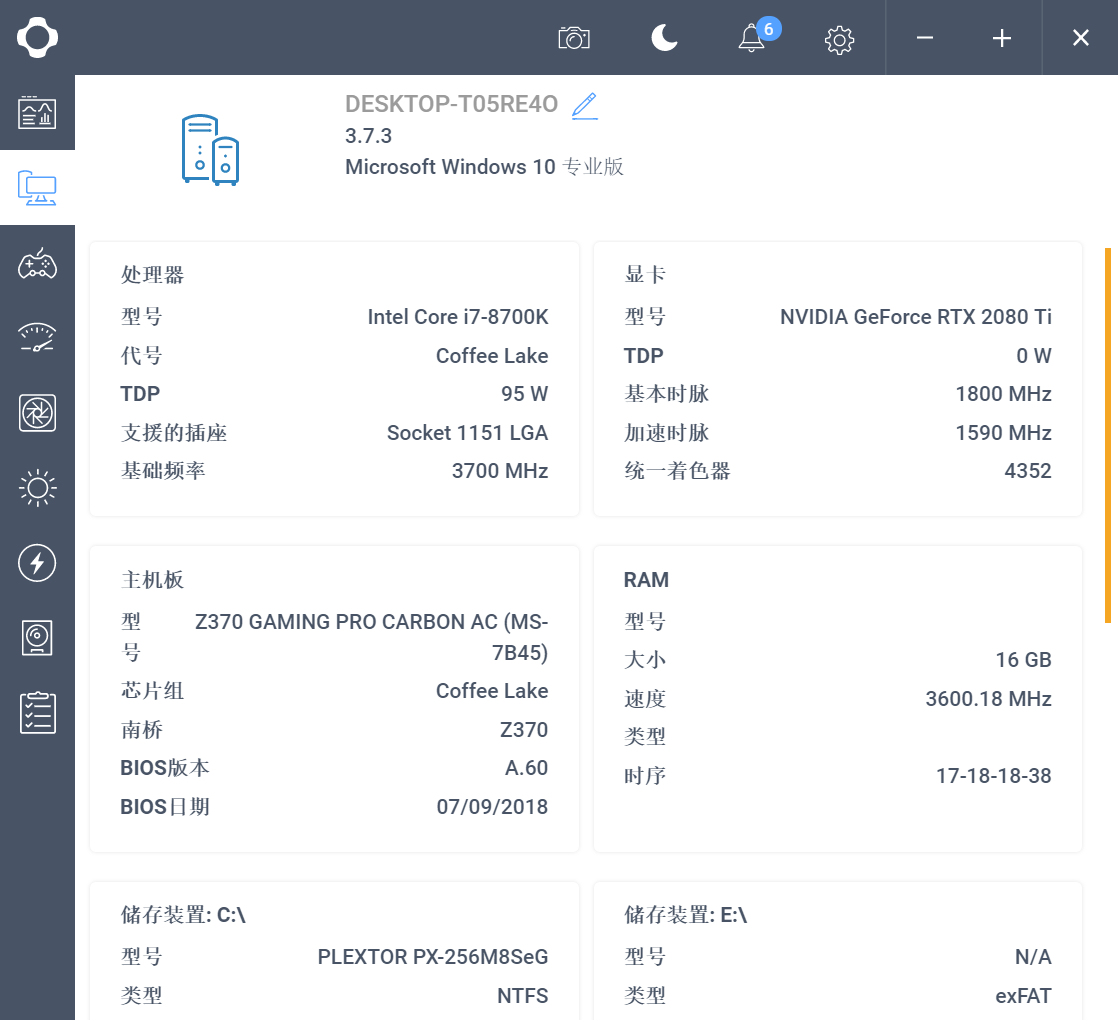Open the clipboard checklist section
Screen dimensions: 1118x1020
click(x=37, y=713)
